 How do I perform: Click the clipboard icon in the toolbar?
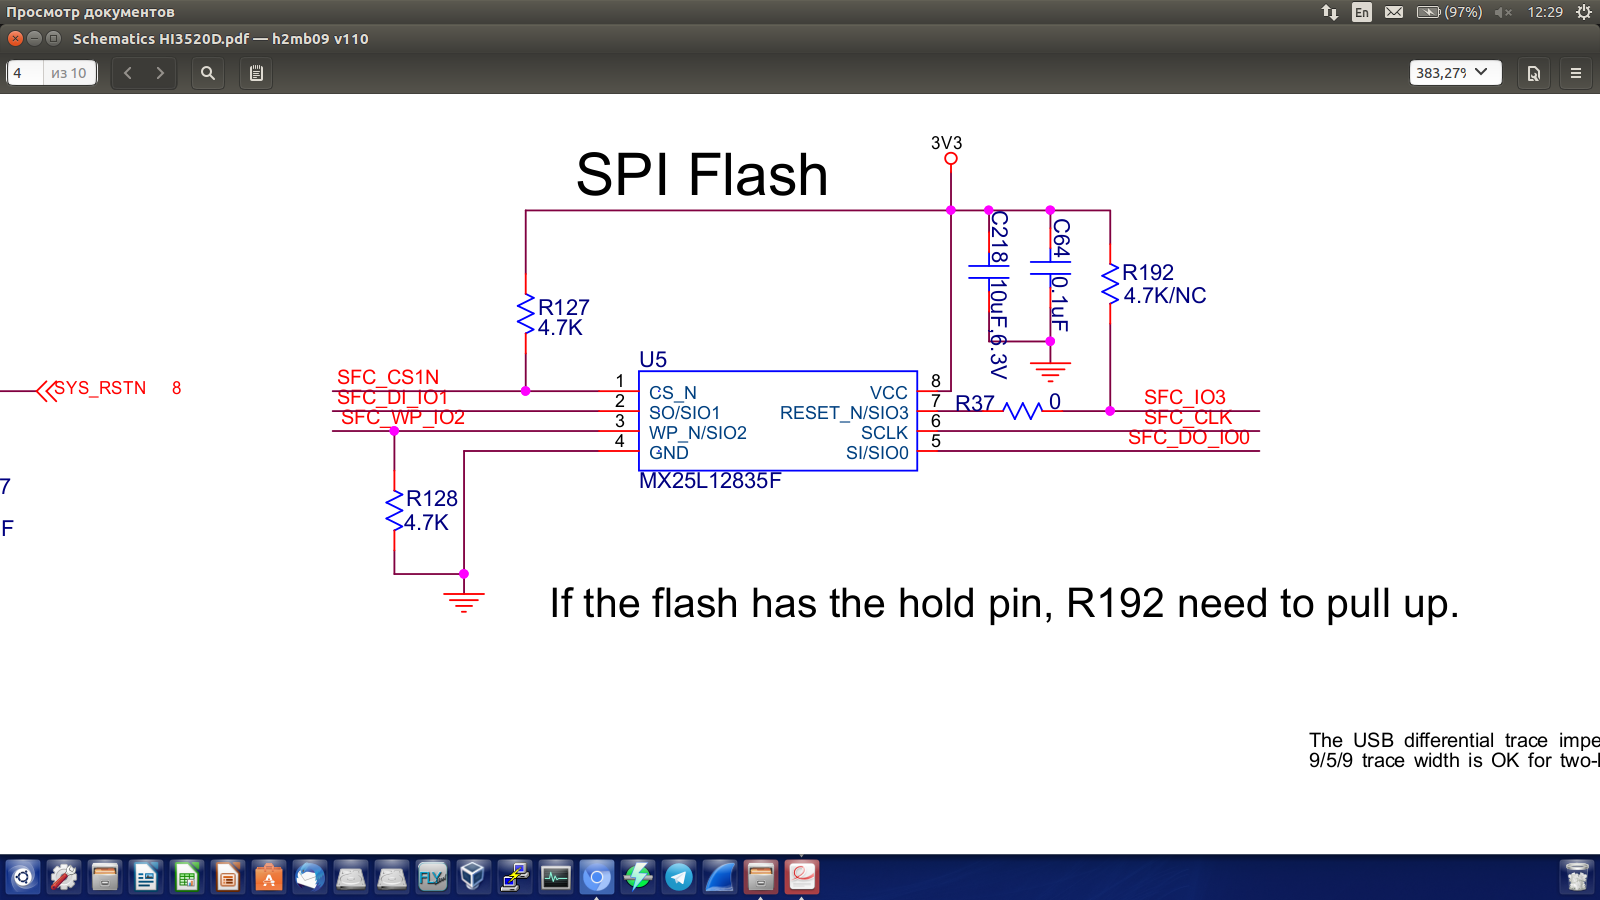(x=256, y=73)
